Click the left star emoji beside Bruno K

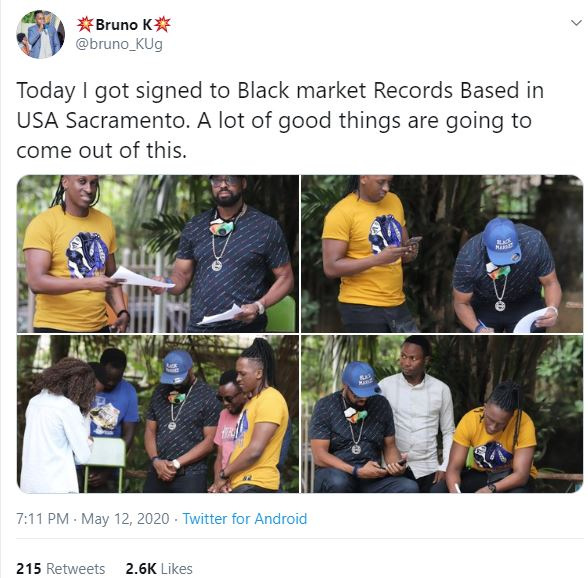point(86,24)
